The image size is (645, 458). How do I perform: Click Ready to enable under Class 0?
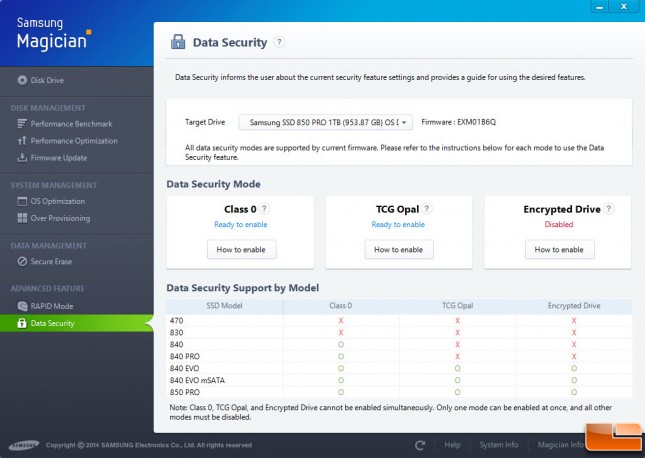241,224
